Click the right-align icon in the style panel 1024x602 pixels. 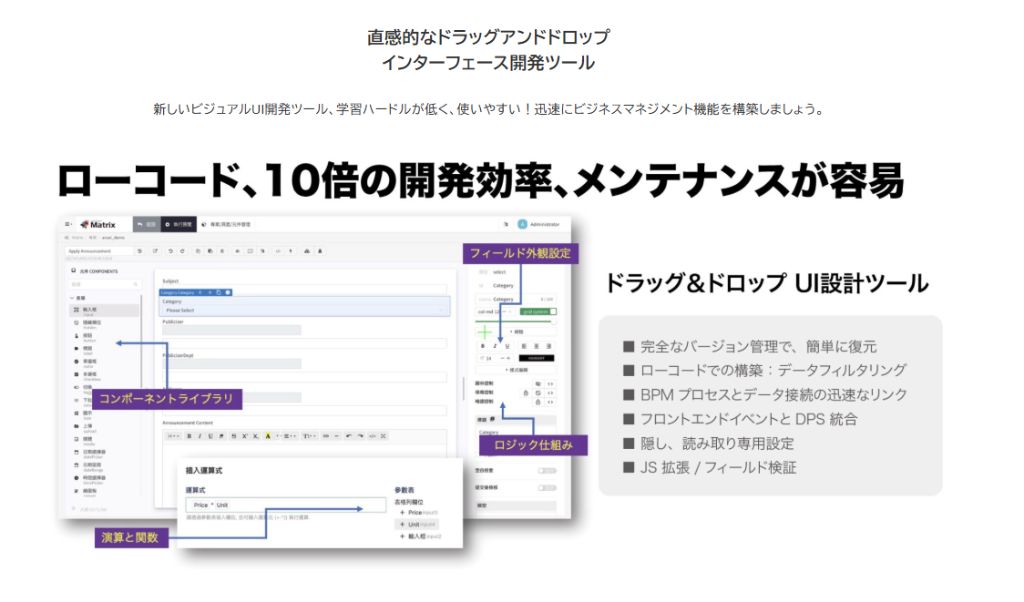(550, 345)
